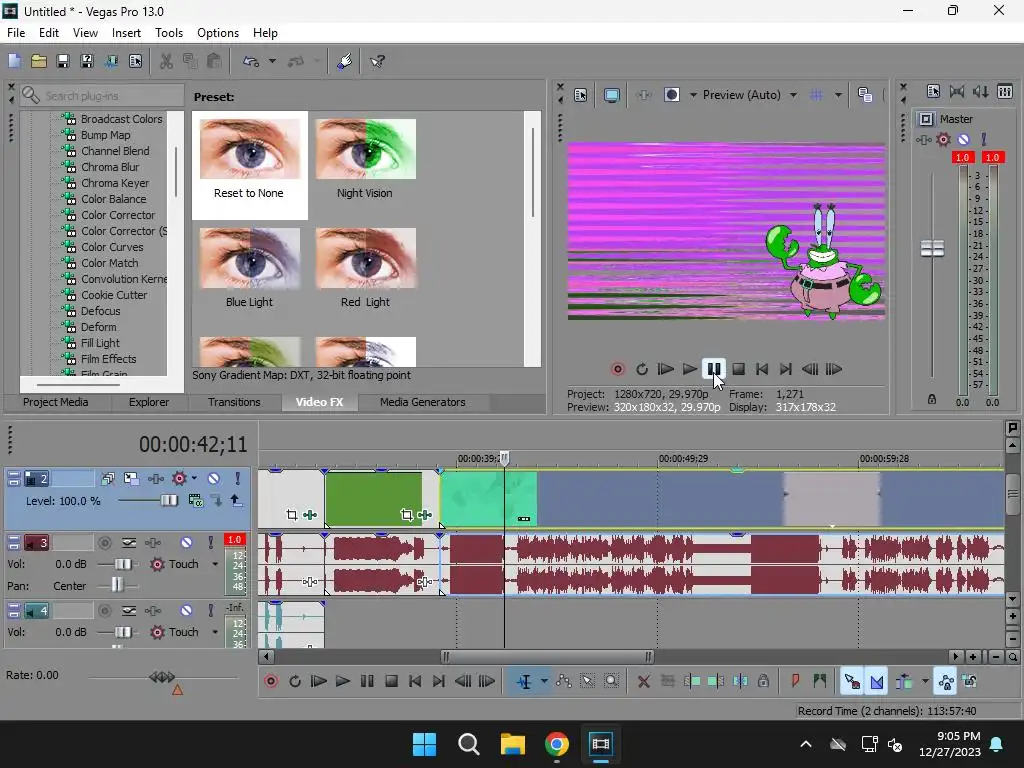The height and width of the screenshot is (768, 1024).
Task: Save the project with the floppy disk icon
Action: pyautogui.click(x=63, y=61)
